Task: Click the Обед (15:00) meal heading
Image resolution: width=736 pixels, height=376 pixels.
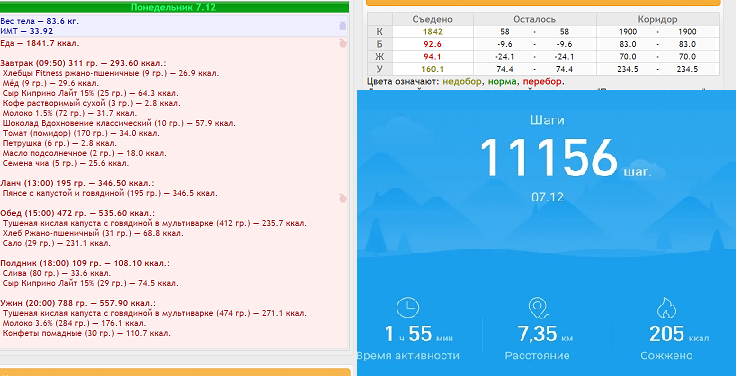Action: point(77,213)
